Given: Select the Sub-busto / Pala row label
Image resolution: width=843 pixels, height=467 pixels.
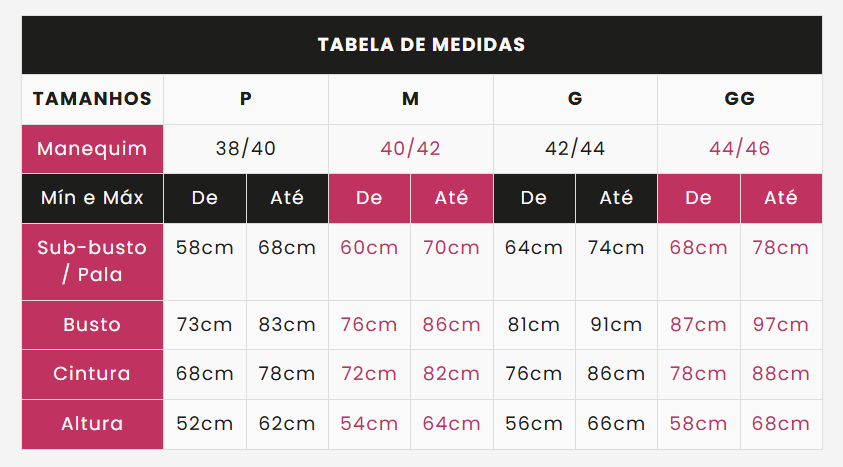Looking at the screenshot, I should (x=92, y=262).
